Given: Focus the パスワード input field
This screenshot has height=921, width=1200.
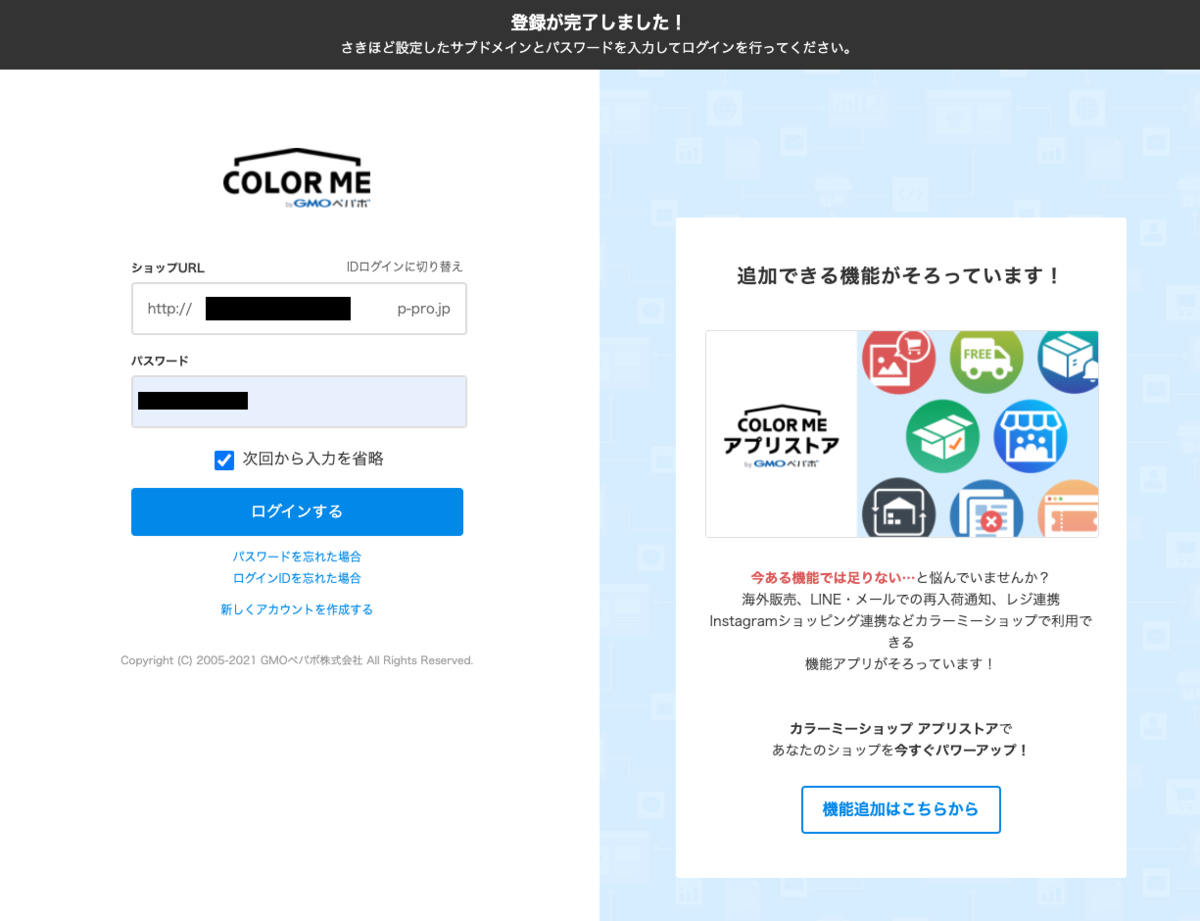Looking at the screenshot, I should tap(298, 400).
